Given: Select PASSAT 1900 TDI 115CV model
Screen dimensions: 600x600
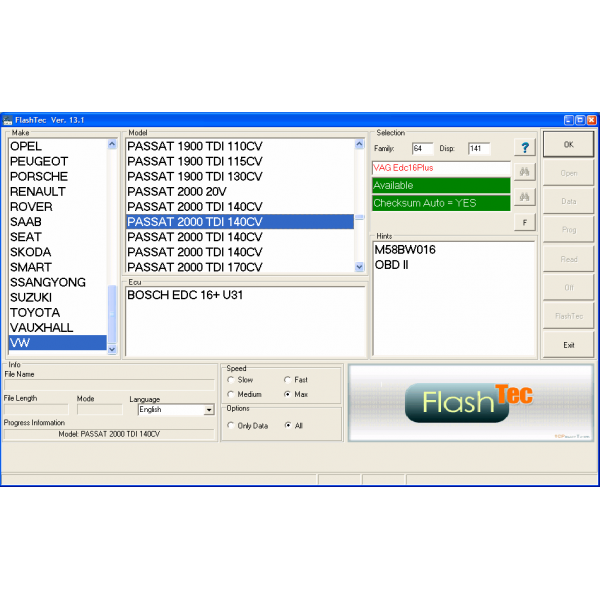Looking at the screenshot, I should point(240,161).
